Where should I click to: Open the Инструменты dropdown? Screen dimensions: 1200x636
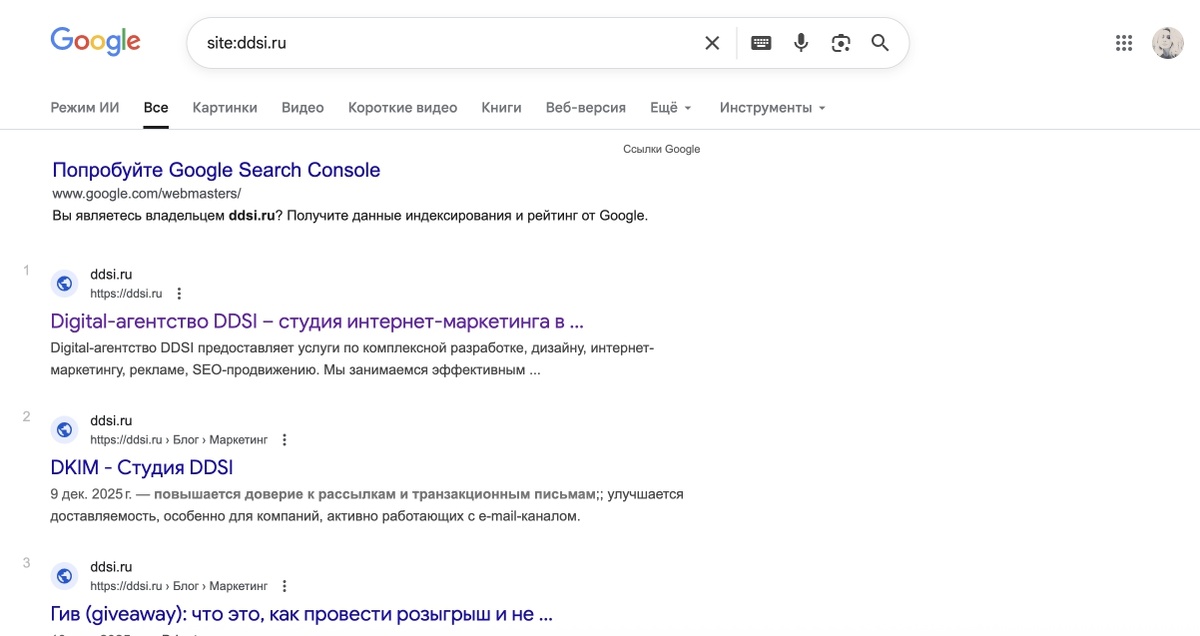click(x=771, y=107)
